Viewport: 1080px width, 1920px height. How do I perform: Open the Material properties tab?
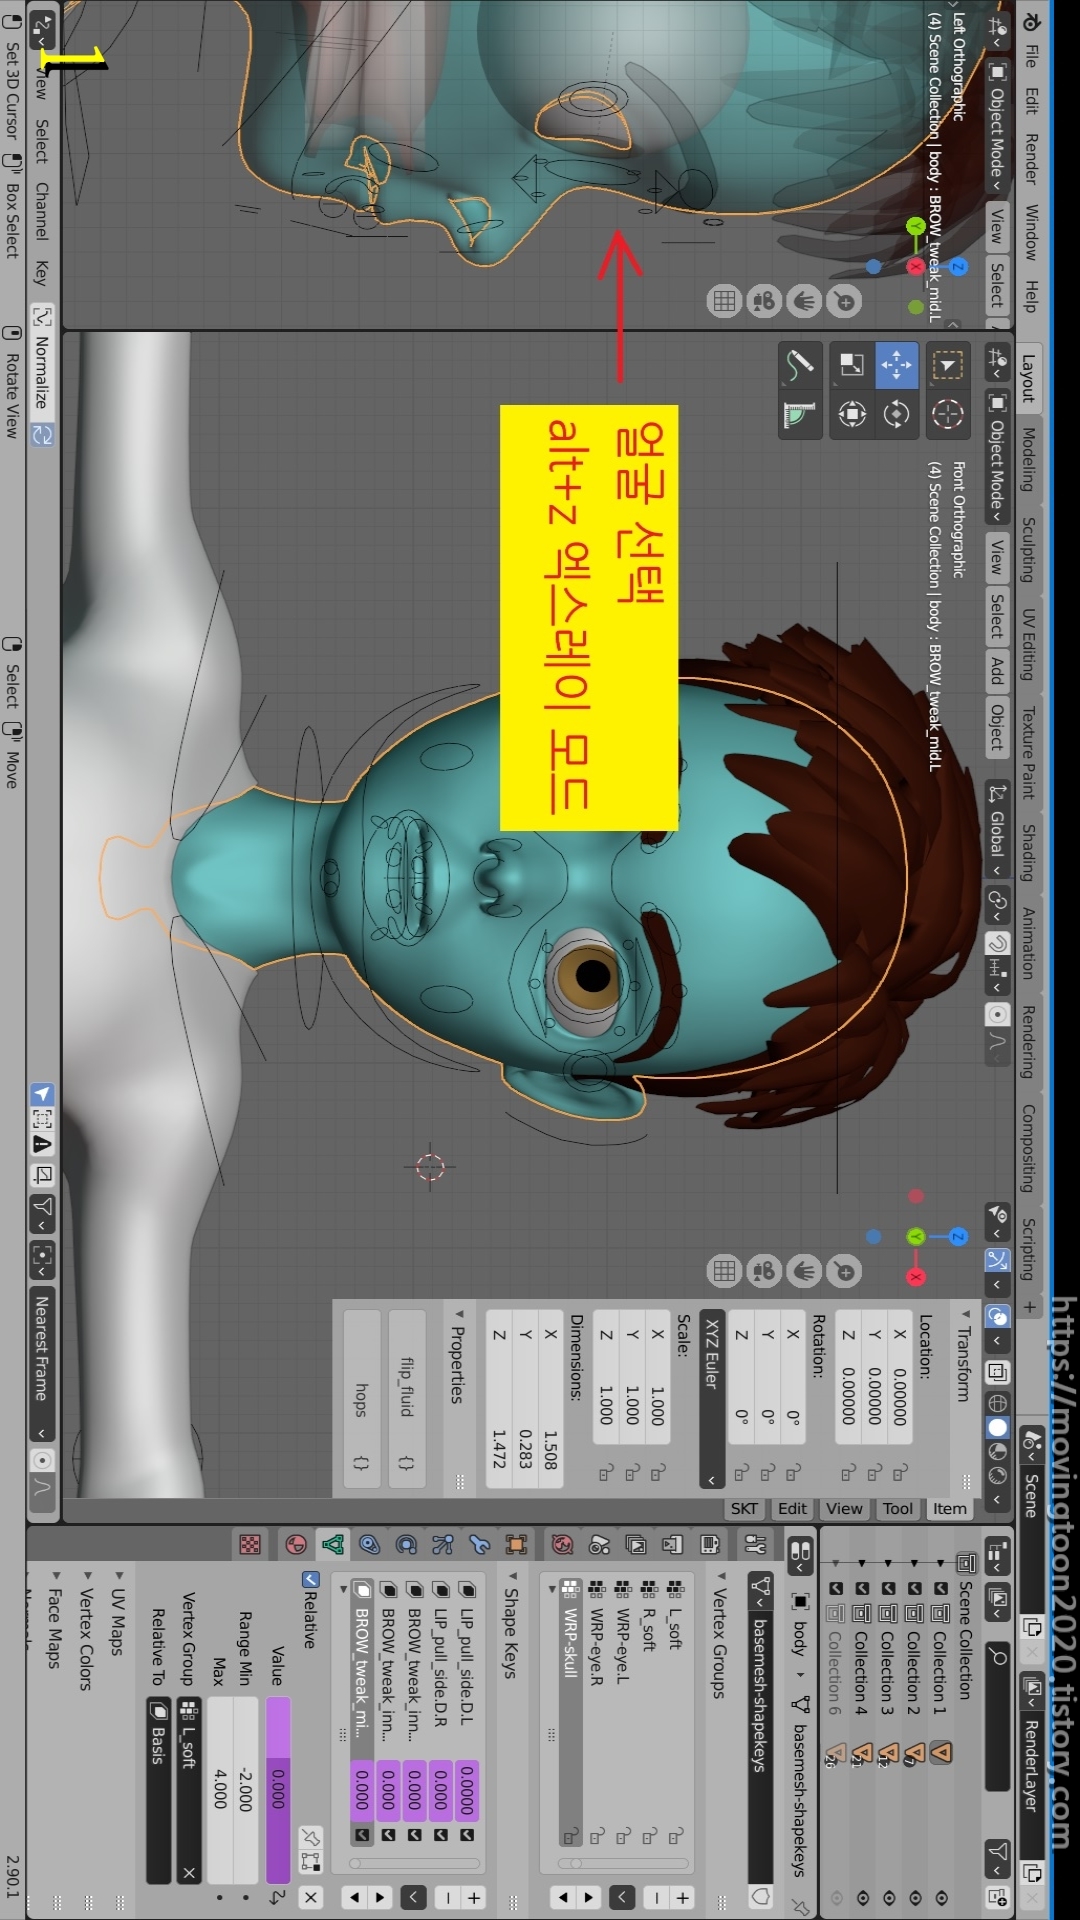[296, 1545]
